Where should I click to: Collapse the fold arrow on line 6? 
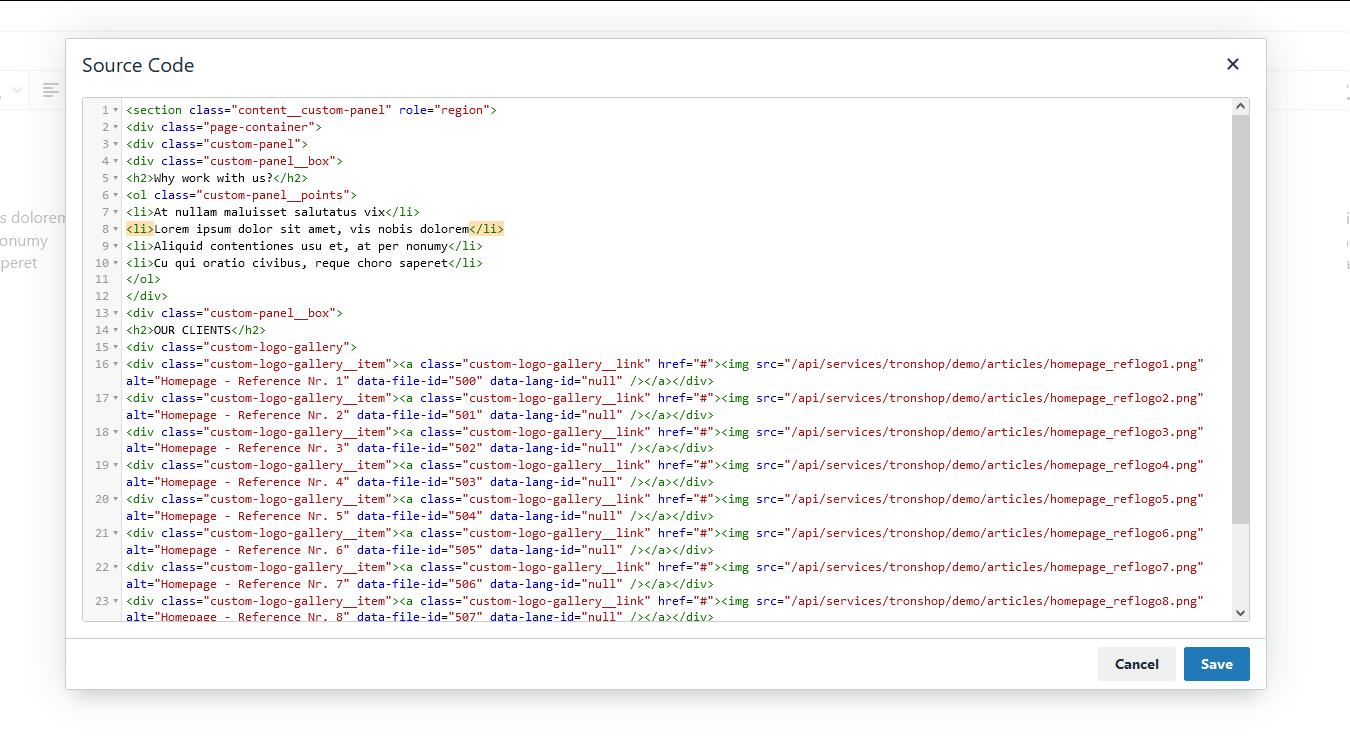click(x=116, y=195)
